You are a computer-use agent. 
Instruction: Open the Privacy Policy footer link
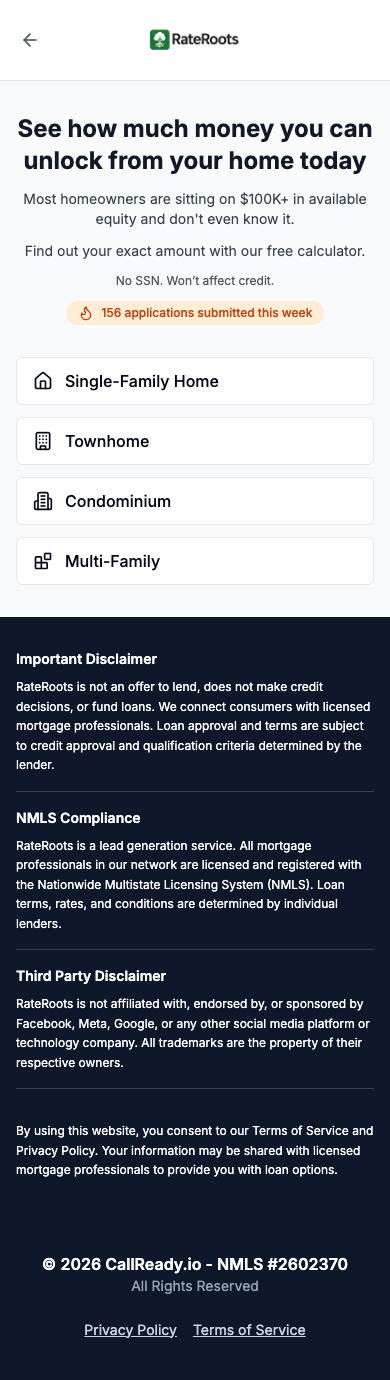pyautogui.click(x=130, y=1330)
